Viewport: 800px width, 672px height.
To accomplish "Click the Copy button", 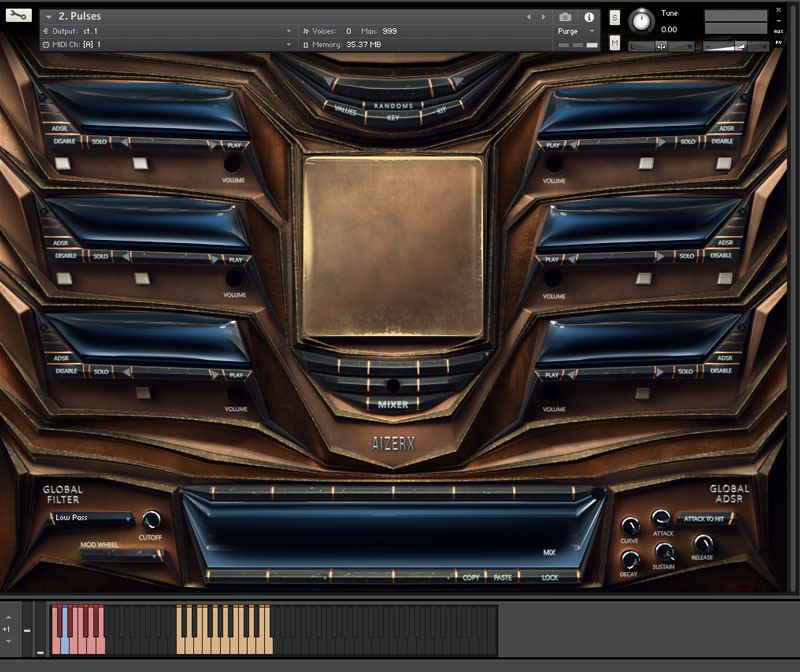I will 471,577.
